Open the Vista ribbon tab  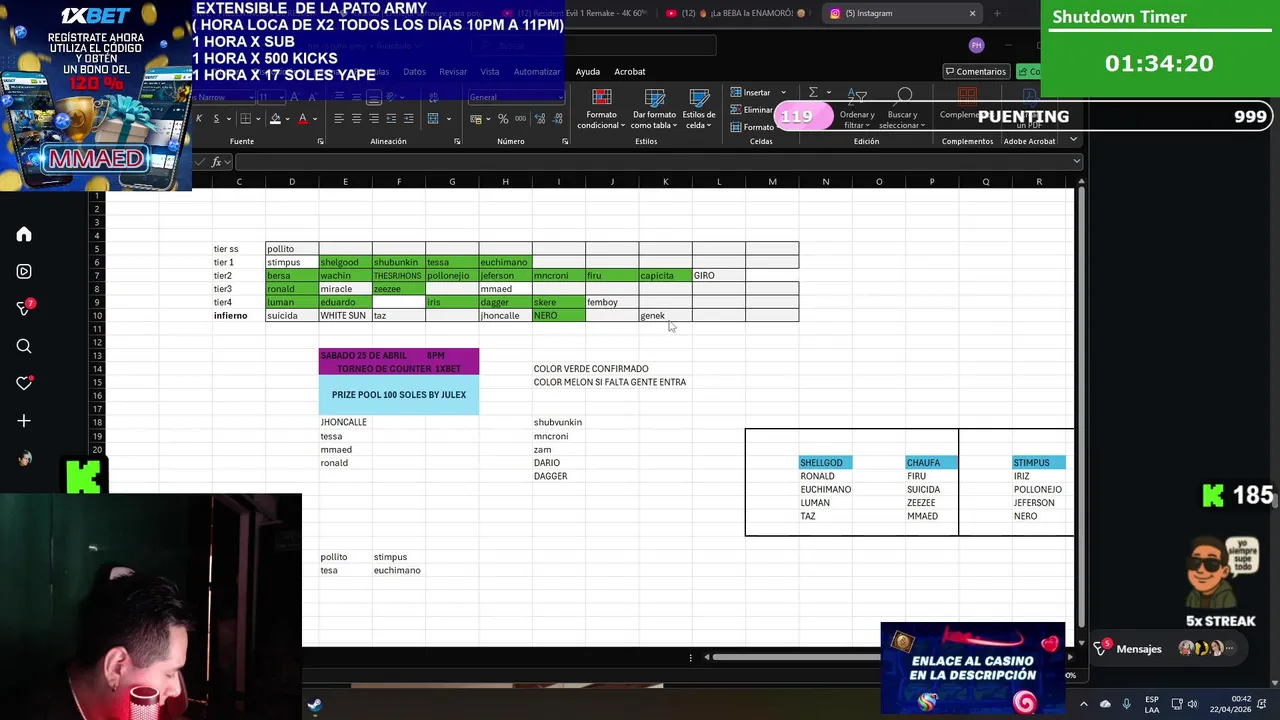(490, 72)
